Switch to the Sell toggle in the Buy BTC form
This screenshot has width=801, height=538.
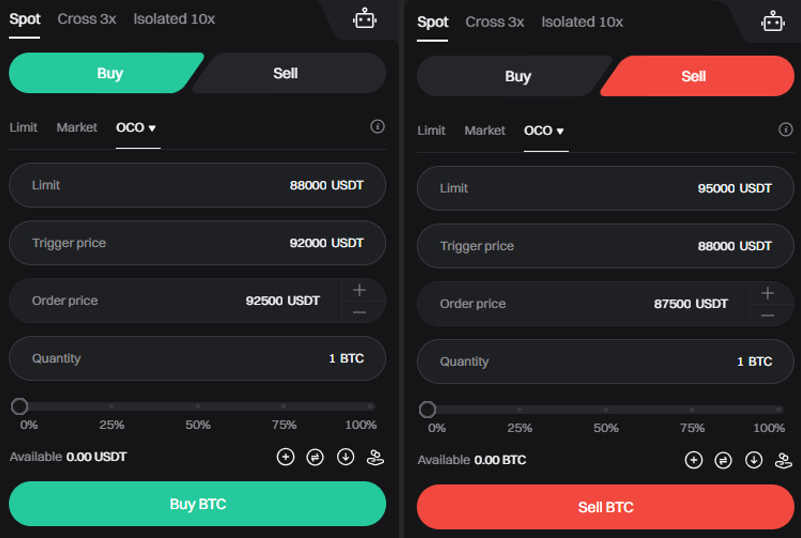(x=285, y=73)
